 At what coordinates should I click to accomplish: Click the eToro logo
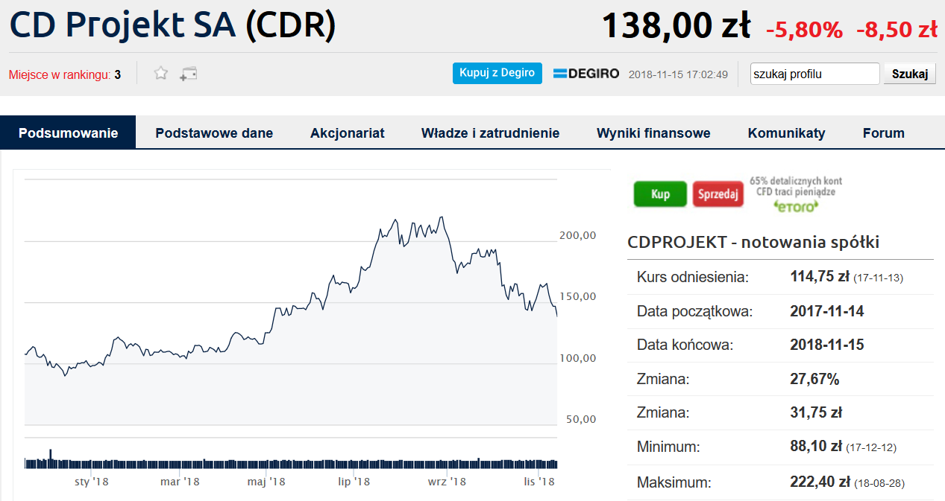pyautogui.click(x=796, y=205)
